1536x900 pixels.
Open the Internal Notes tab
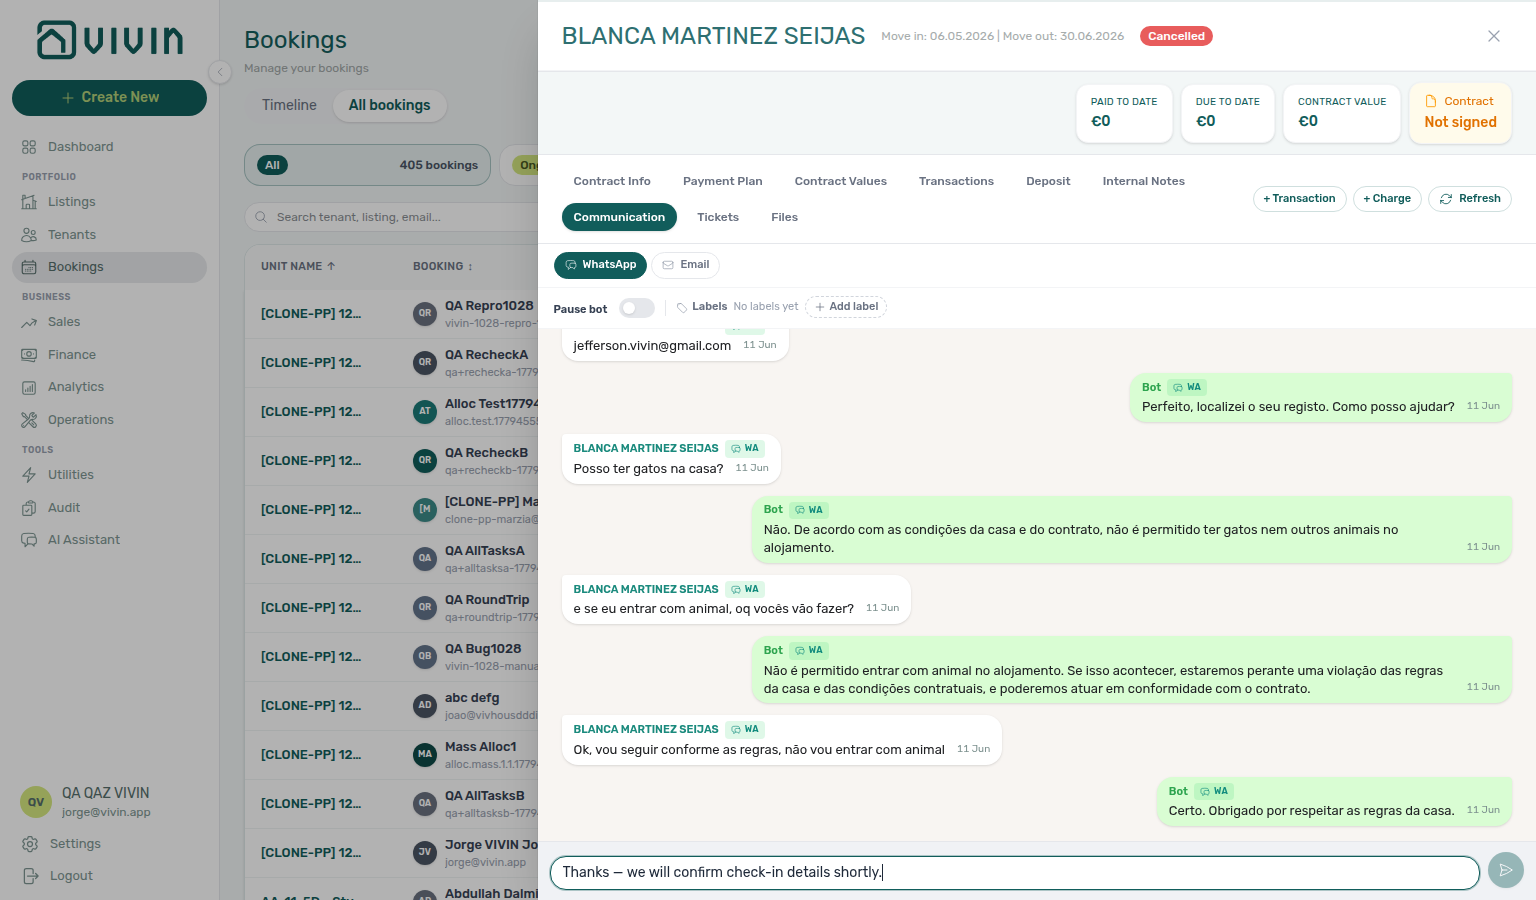[1144, 181]
